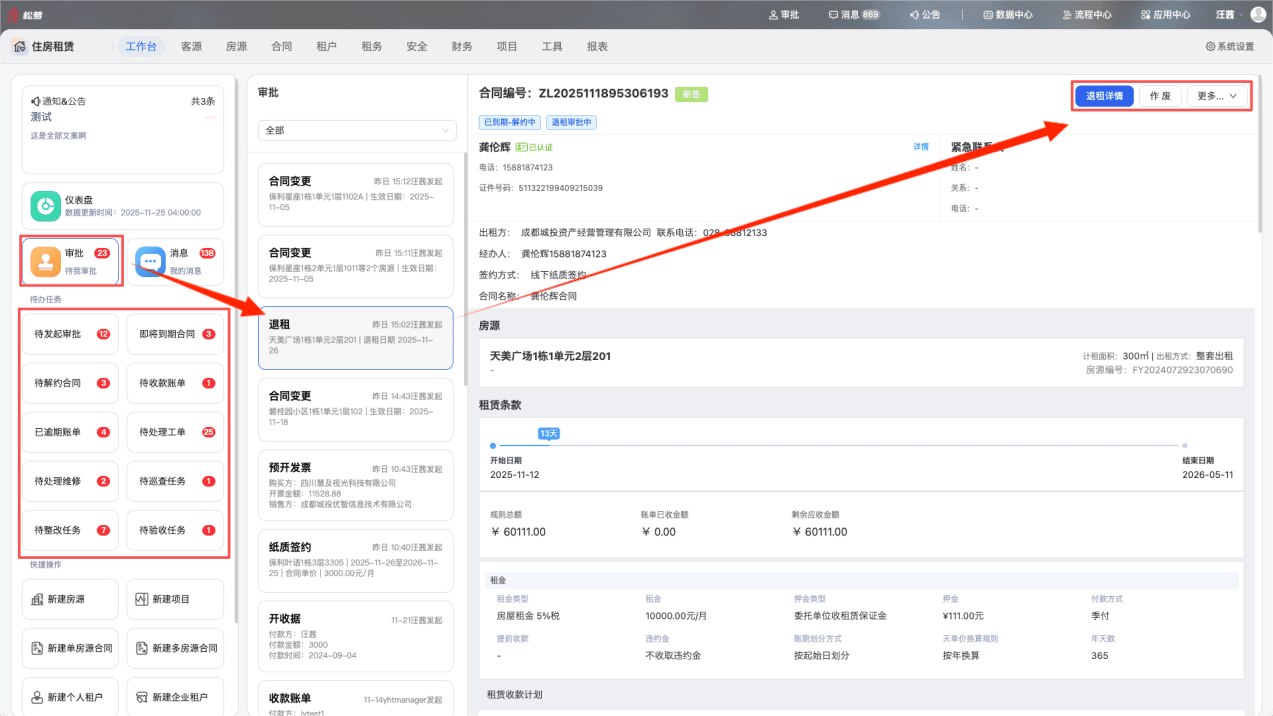Open the 待巡查任务 task card

pyautogui.click(x=175, y=481)
